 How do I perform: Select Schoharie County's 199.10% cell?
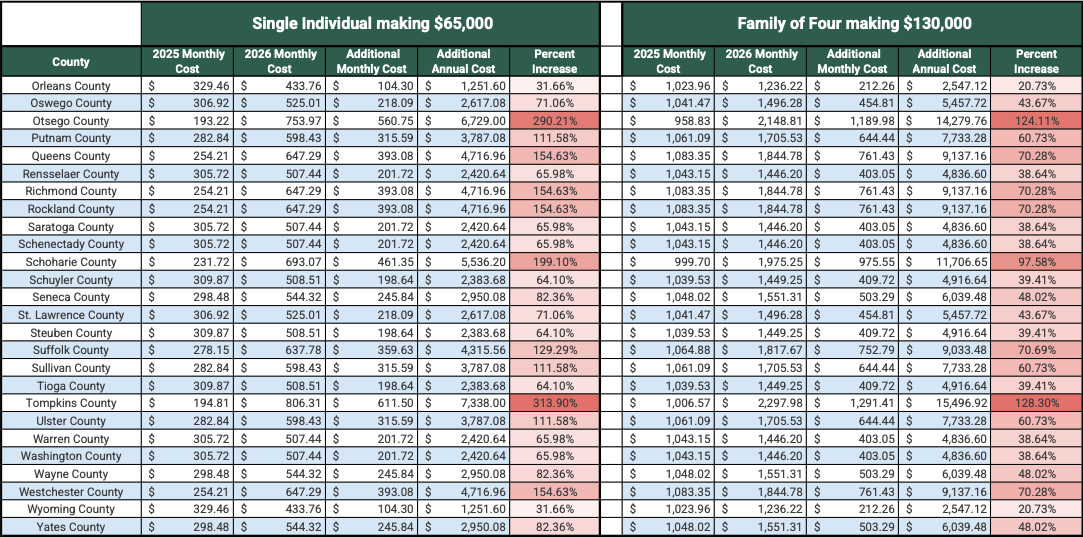pyautogui.click(x=555, y=262)
